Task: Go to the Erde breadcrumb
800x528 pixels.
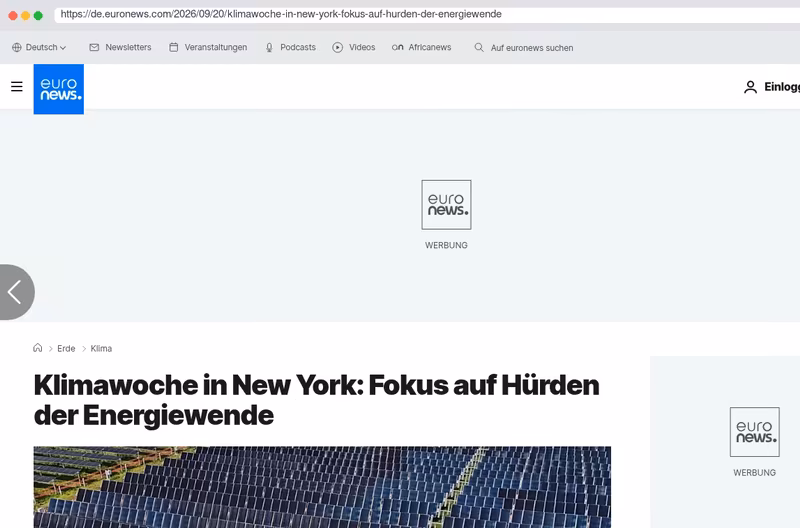Action: (x=66, y=348)
